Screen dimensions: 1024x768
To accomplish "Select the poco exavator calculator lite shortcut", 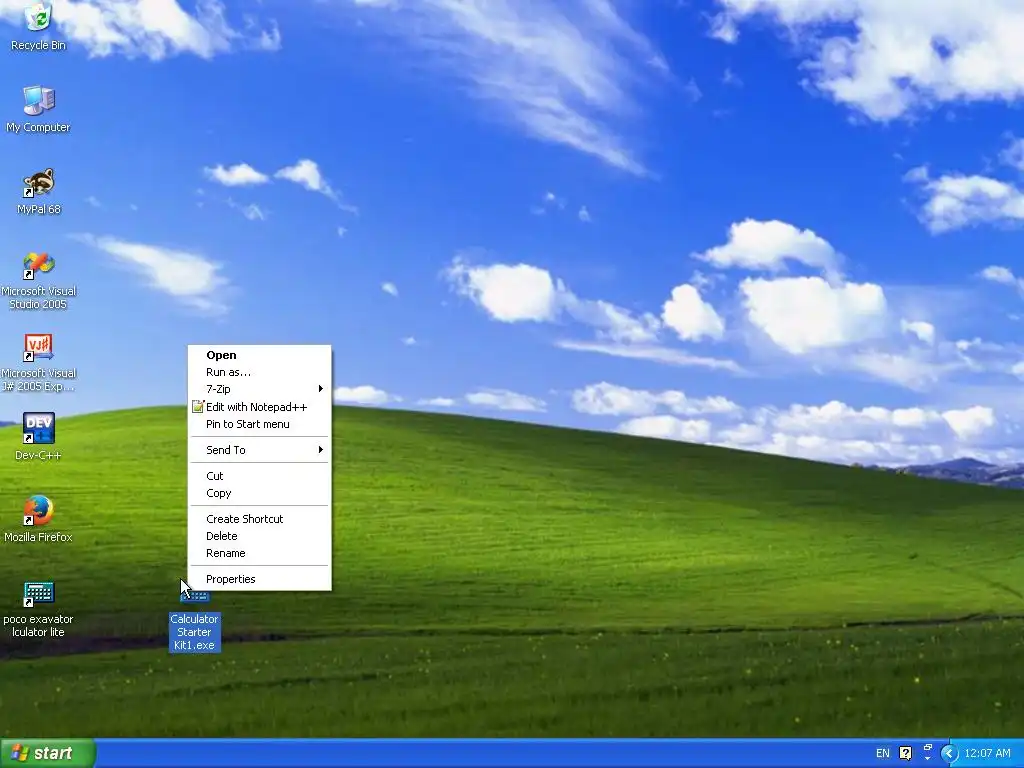I will [39, 609].
